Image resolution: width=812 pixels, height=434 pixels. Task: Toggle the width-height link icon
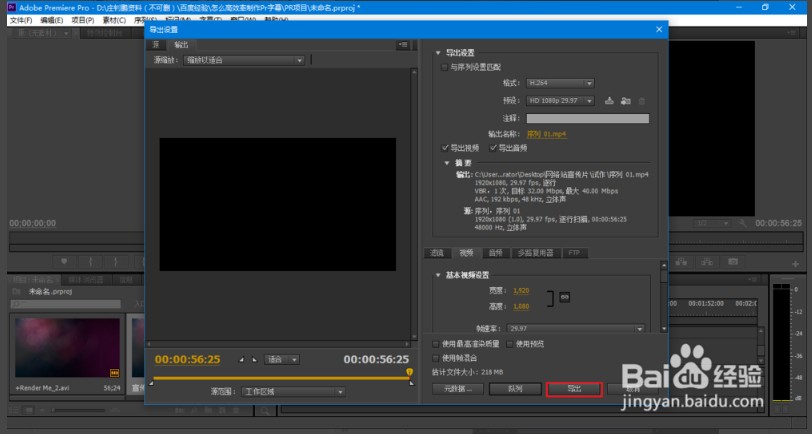[x=565, y=296]
